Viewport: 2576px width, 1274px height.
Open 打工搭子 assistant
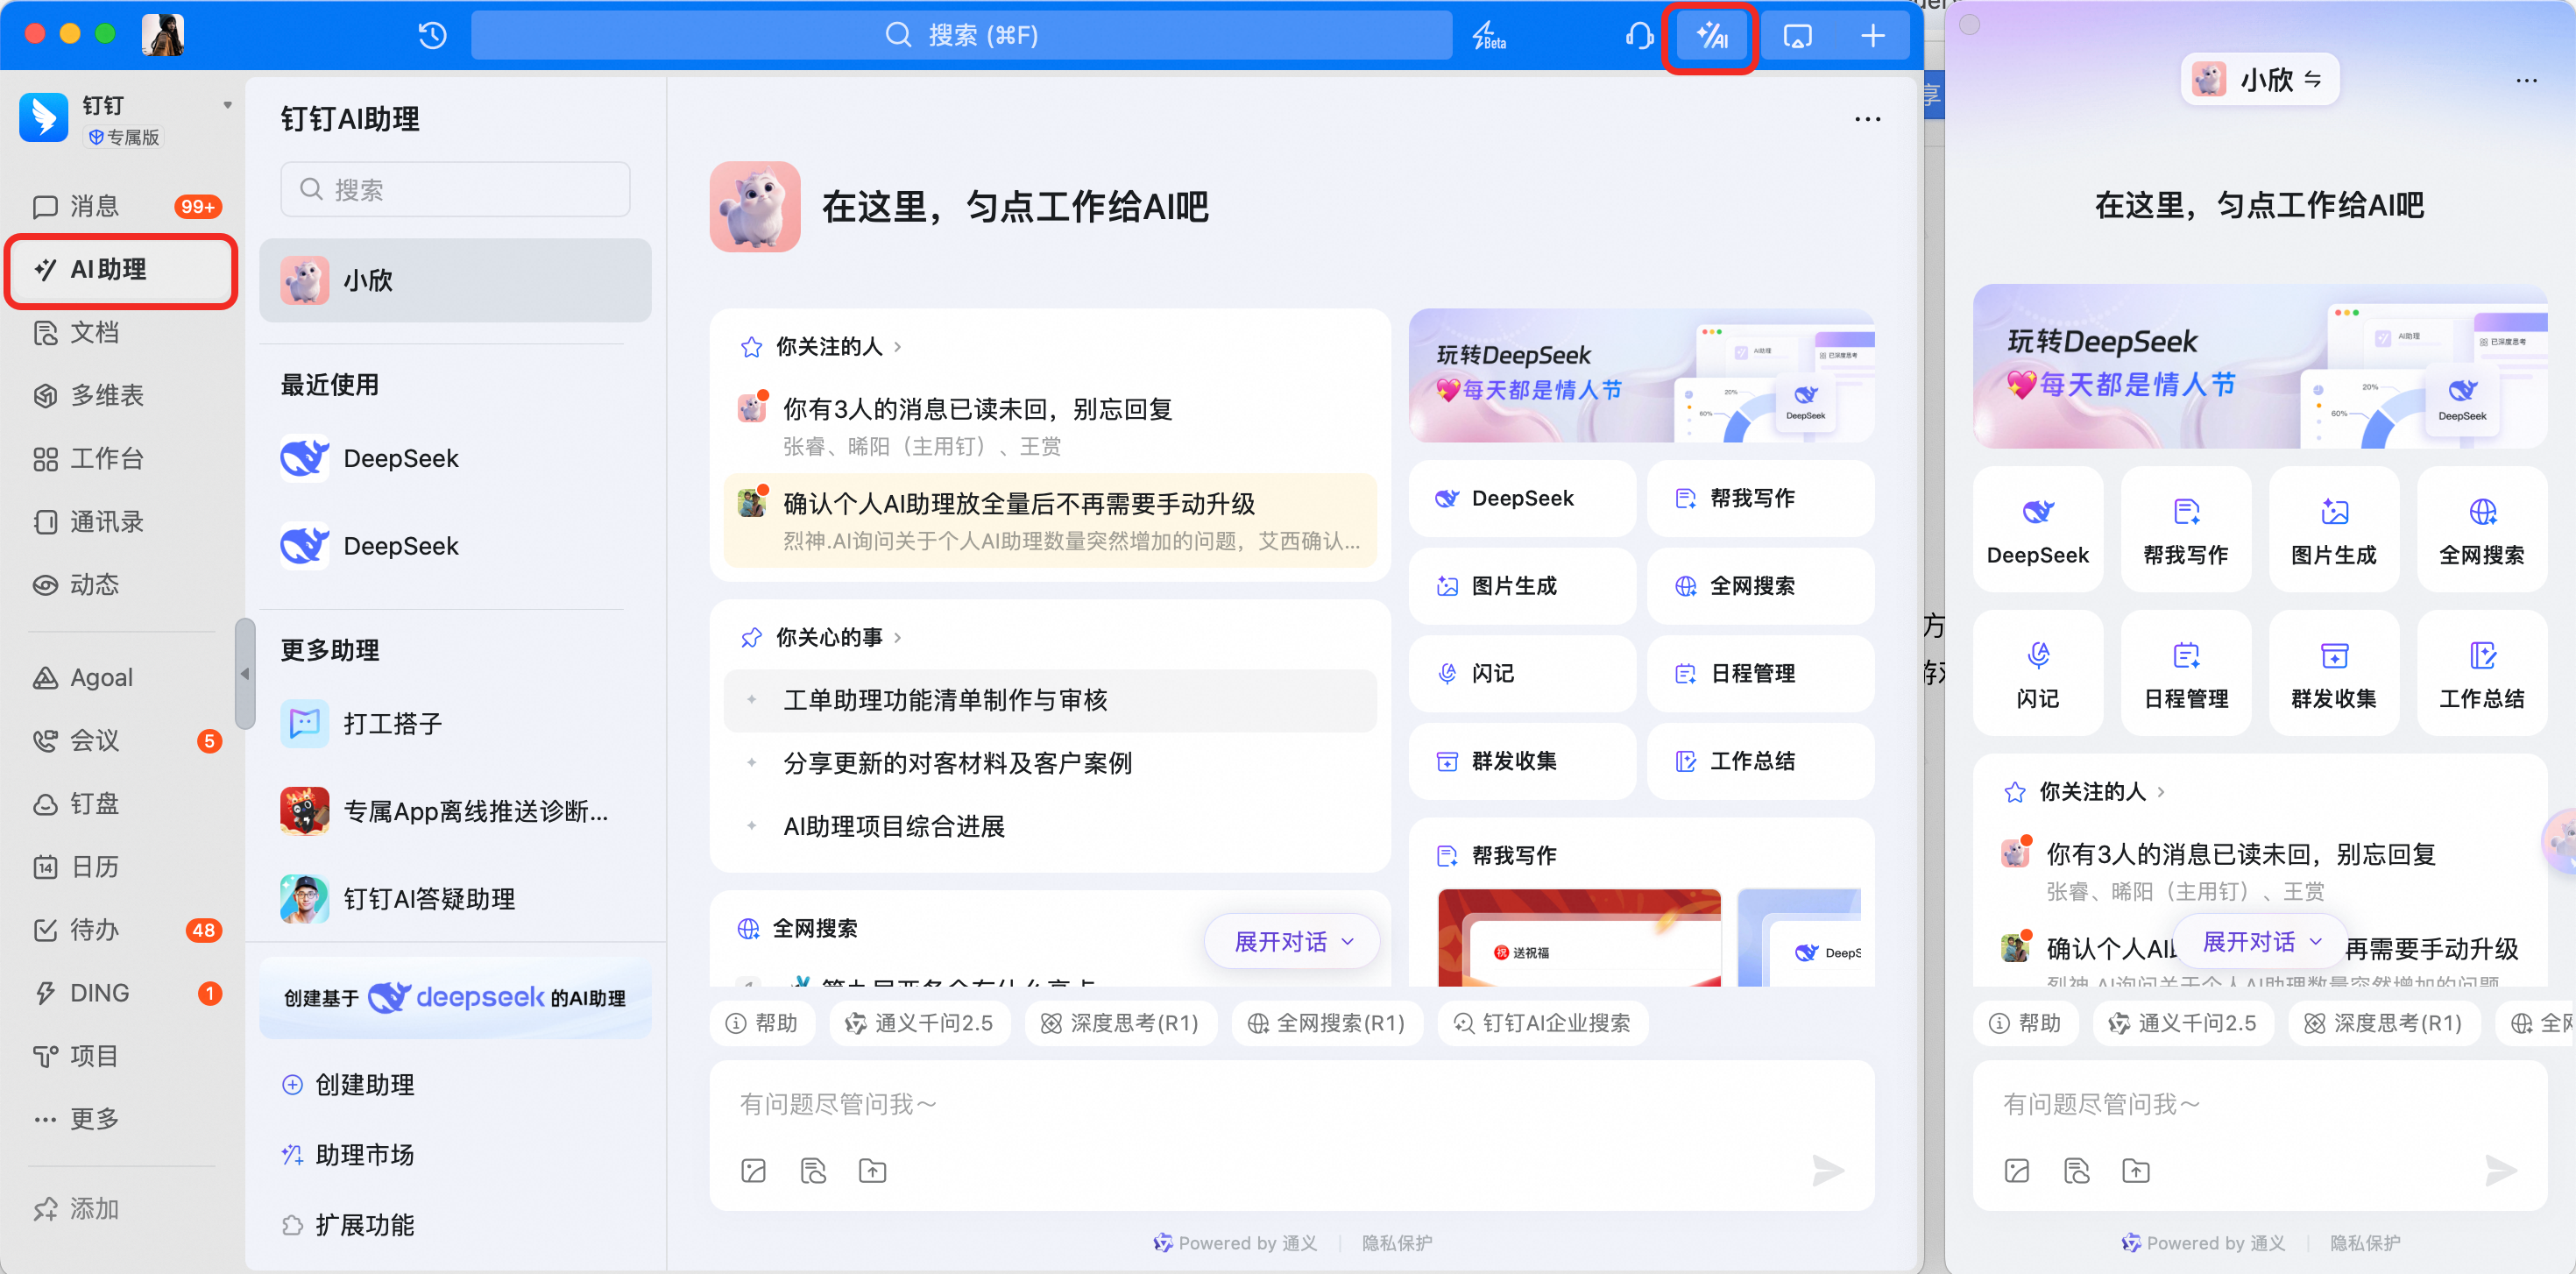click(x=455, y=723)
